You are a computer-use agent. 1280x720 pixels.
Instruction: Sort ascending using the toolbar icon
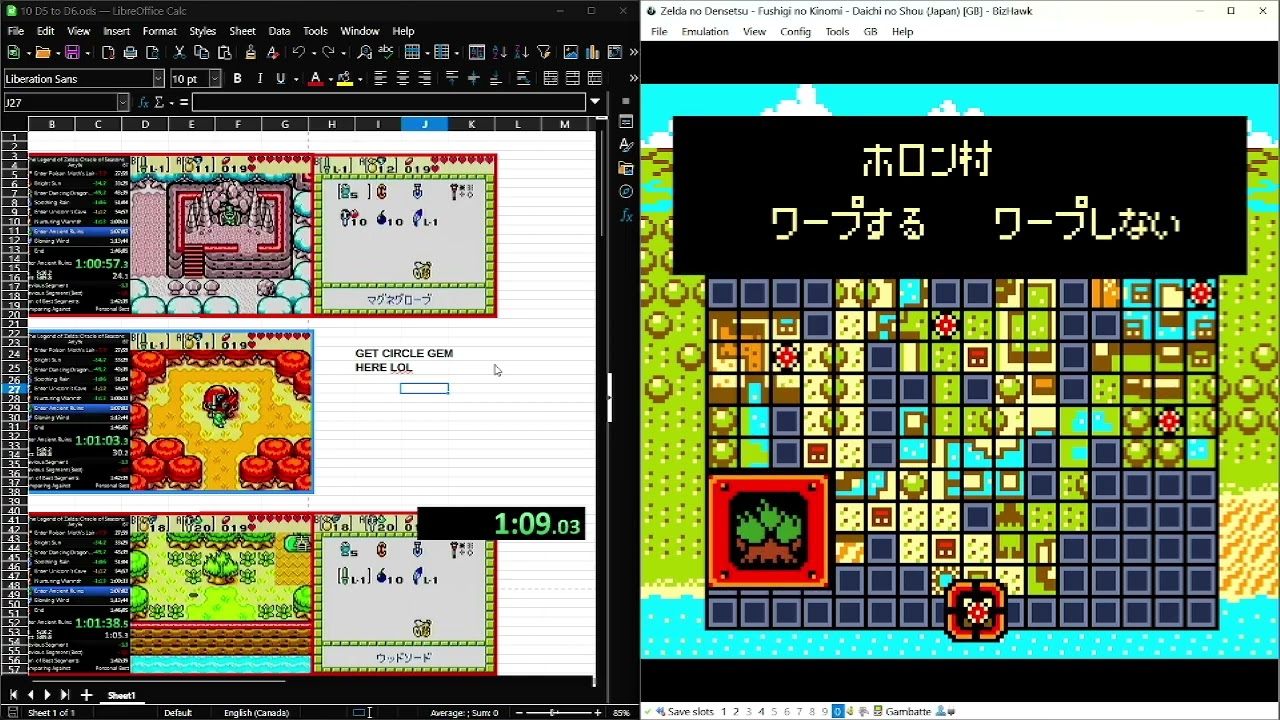[500, 52]
